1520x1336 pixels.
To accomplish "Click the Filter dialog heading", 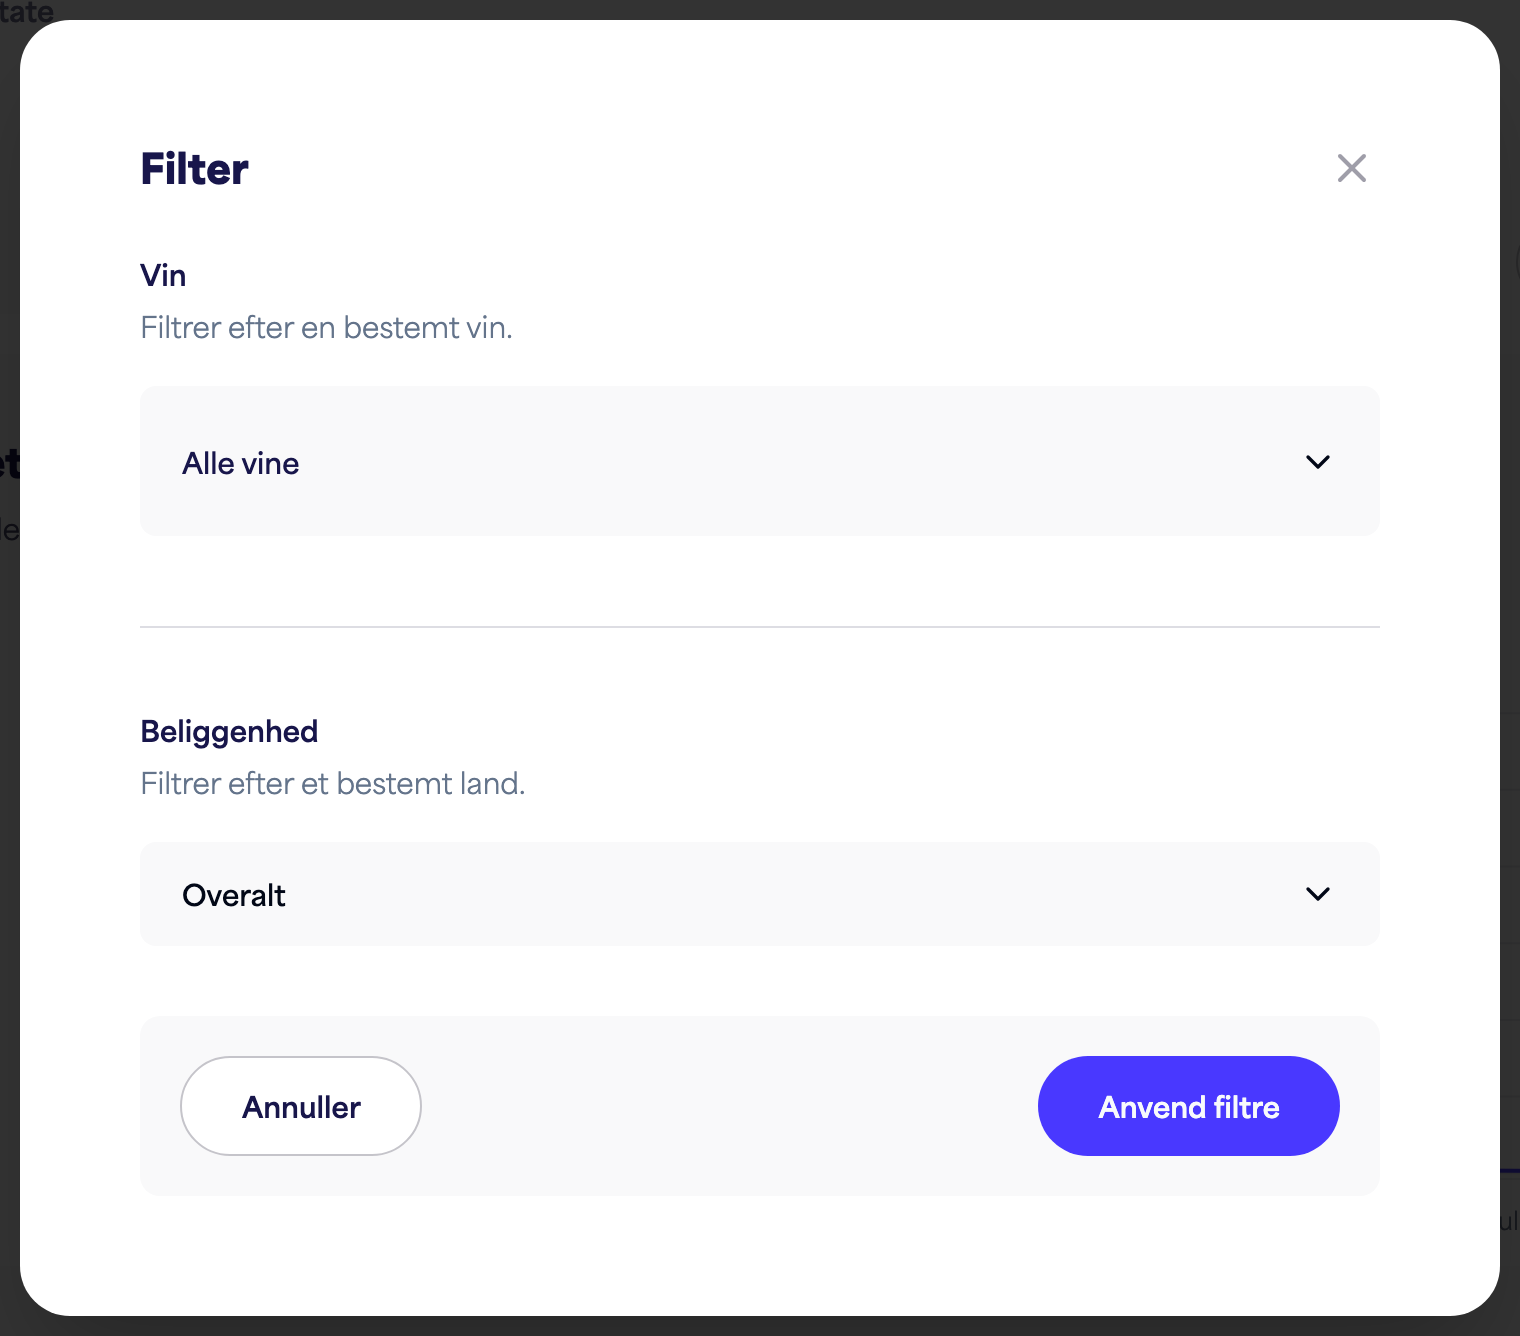I will [x=194, y=169].
